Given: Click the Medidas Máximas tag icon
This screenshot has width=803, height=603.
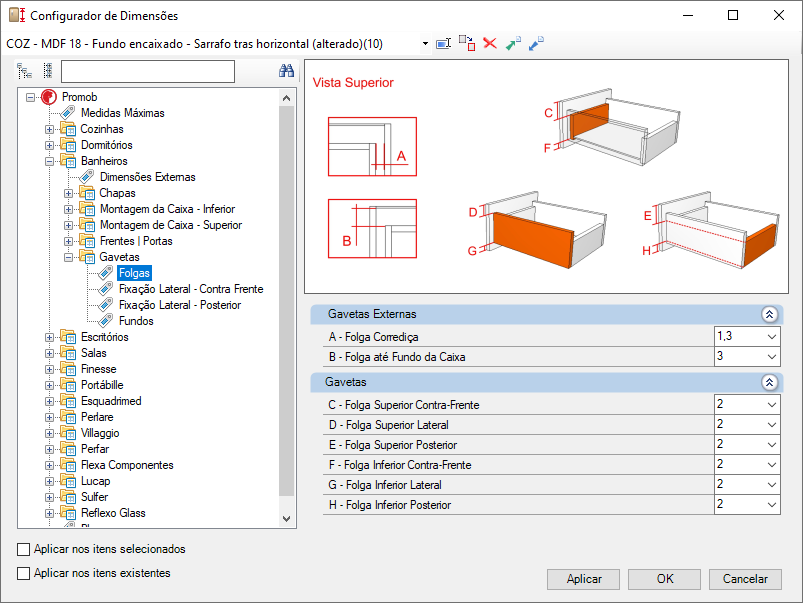Looking at the screenshot, I should point(68,113).
